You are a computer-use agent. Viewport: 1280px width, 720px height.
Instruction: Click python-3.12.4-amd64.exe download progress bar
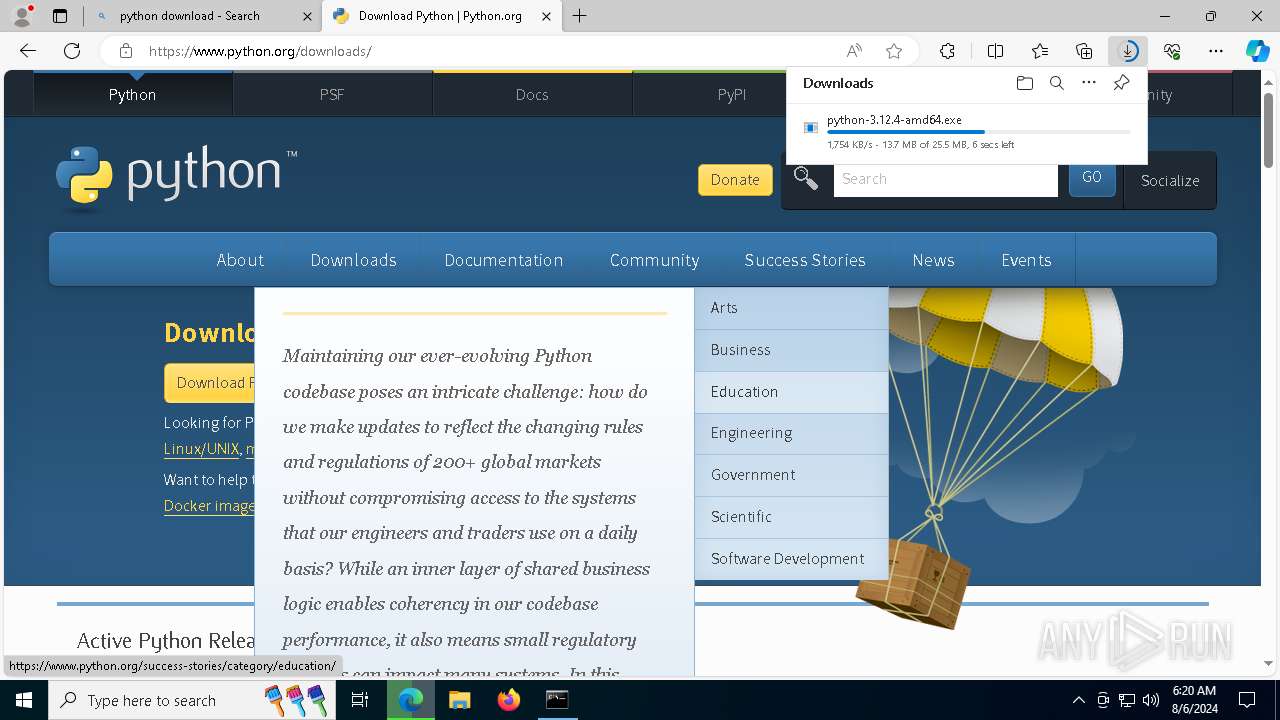(978, 132)
